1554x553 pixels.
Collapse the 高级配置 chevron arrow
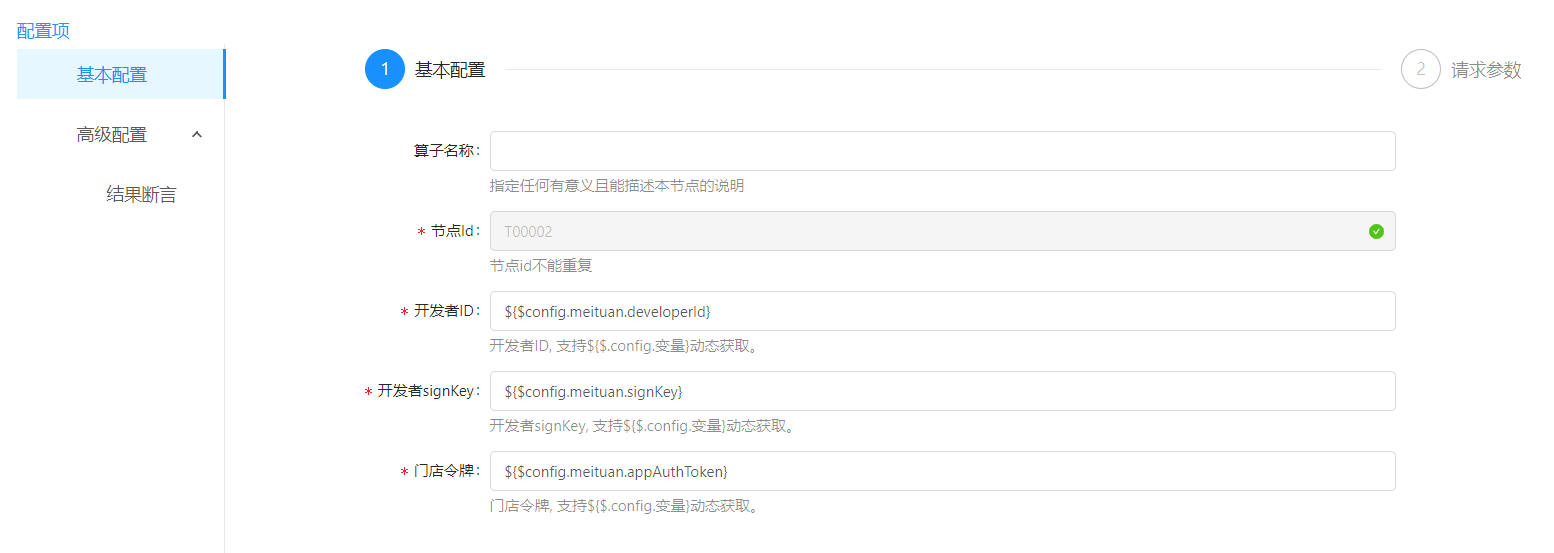[x=197, y=134]
